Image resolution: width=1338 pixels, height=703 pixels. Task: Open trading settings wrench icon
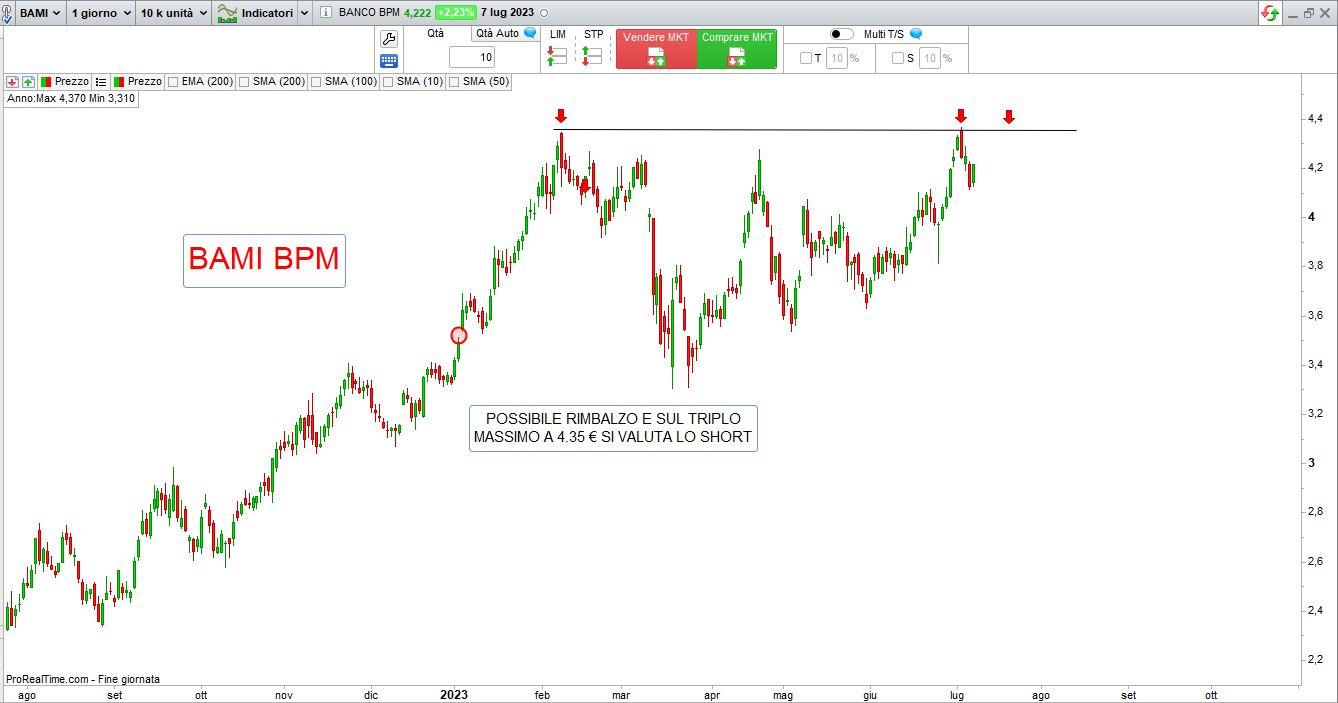click(x=389, y=39)
